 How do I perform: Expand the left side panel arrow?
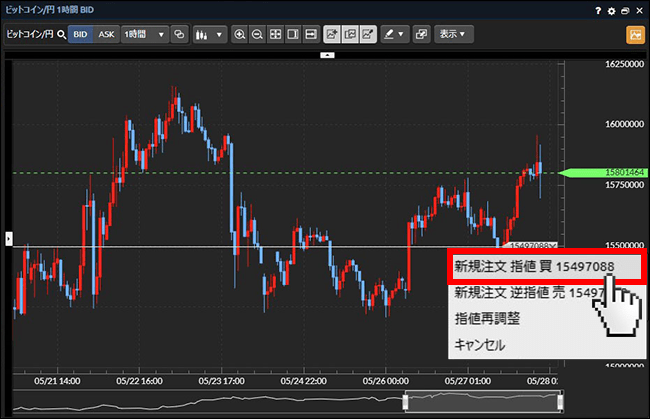(8, 238)
